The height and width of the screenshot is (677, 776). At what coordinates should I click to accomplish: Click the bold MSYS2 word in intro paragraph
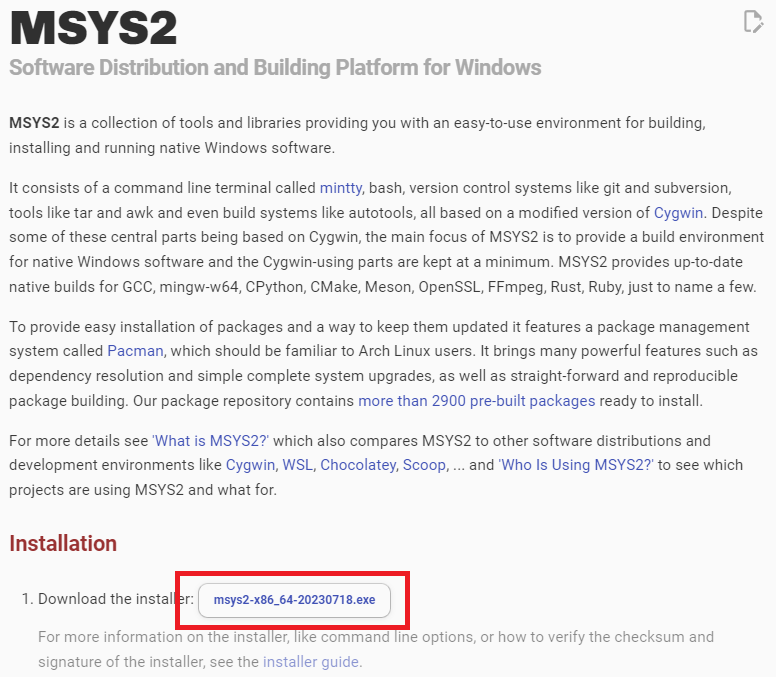34,123
